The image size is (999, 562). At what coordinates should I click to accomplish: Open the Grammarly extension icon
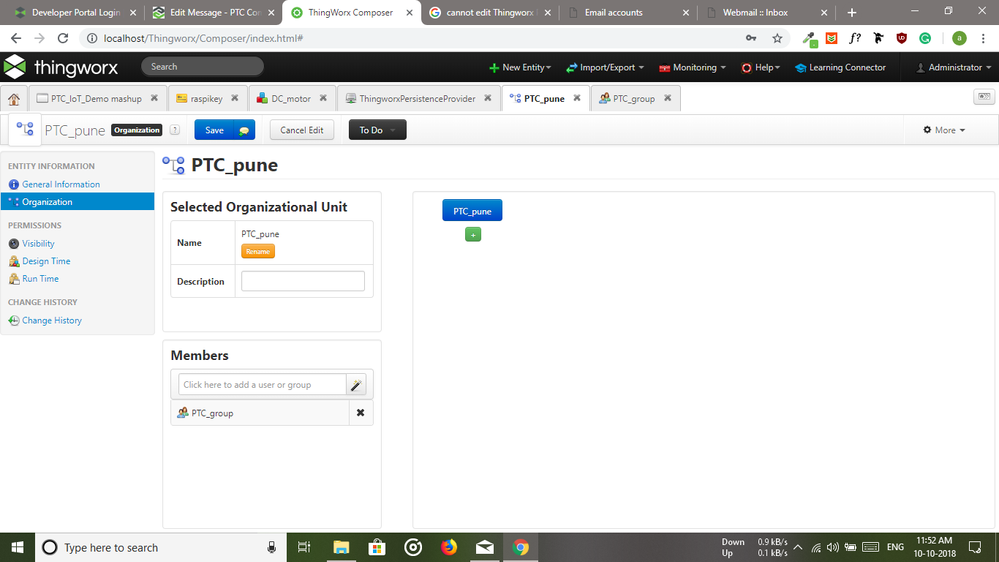tap(925, 38)
